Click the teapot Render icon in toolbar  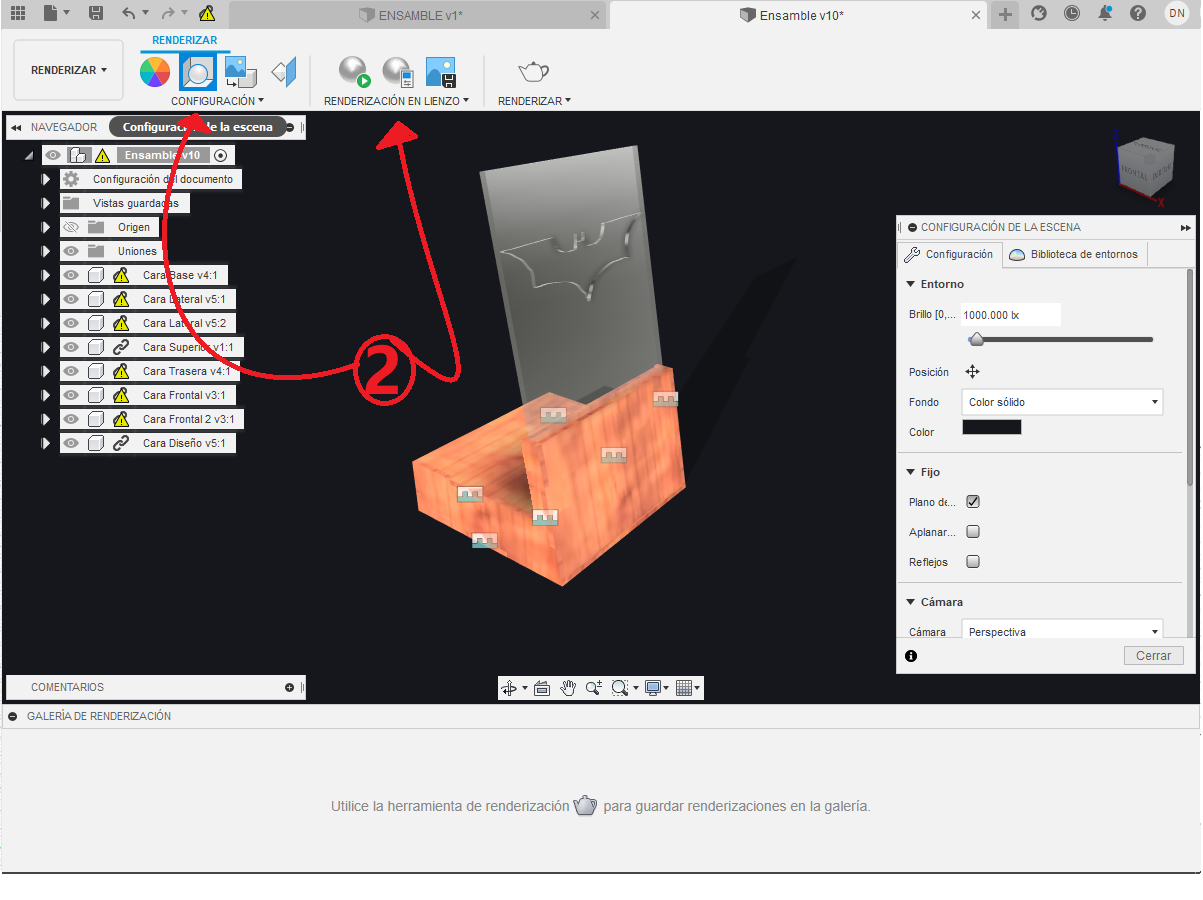[x=534, y=71]
